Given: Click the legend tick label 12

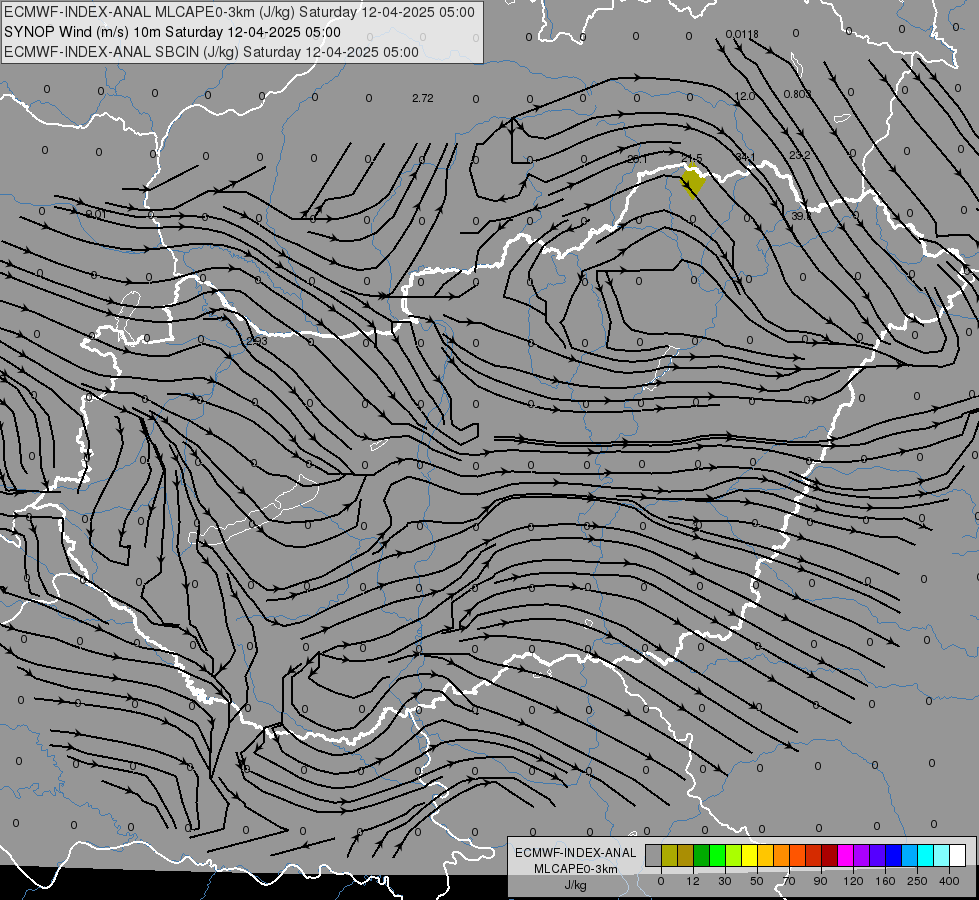Looking at the screenshot, I should pyautogui.click(x=693, y=881).
